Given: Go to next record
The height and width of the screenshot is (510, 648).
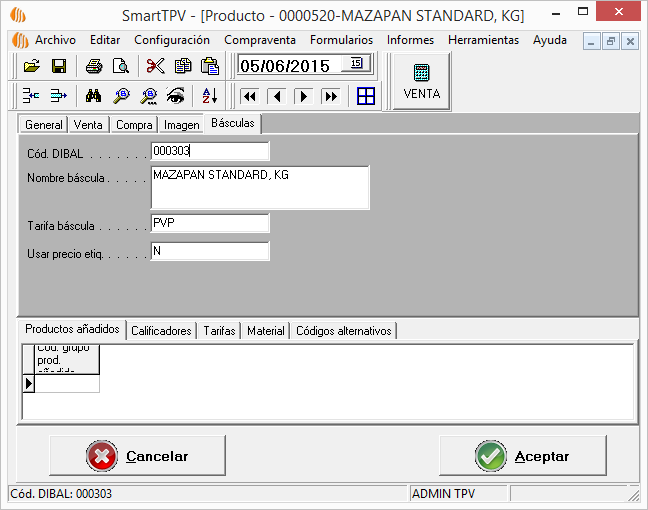Looking at the screenshot, I should pos(303,97).
